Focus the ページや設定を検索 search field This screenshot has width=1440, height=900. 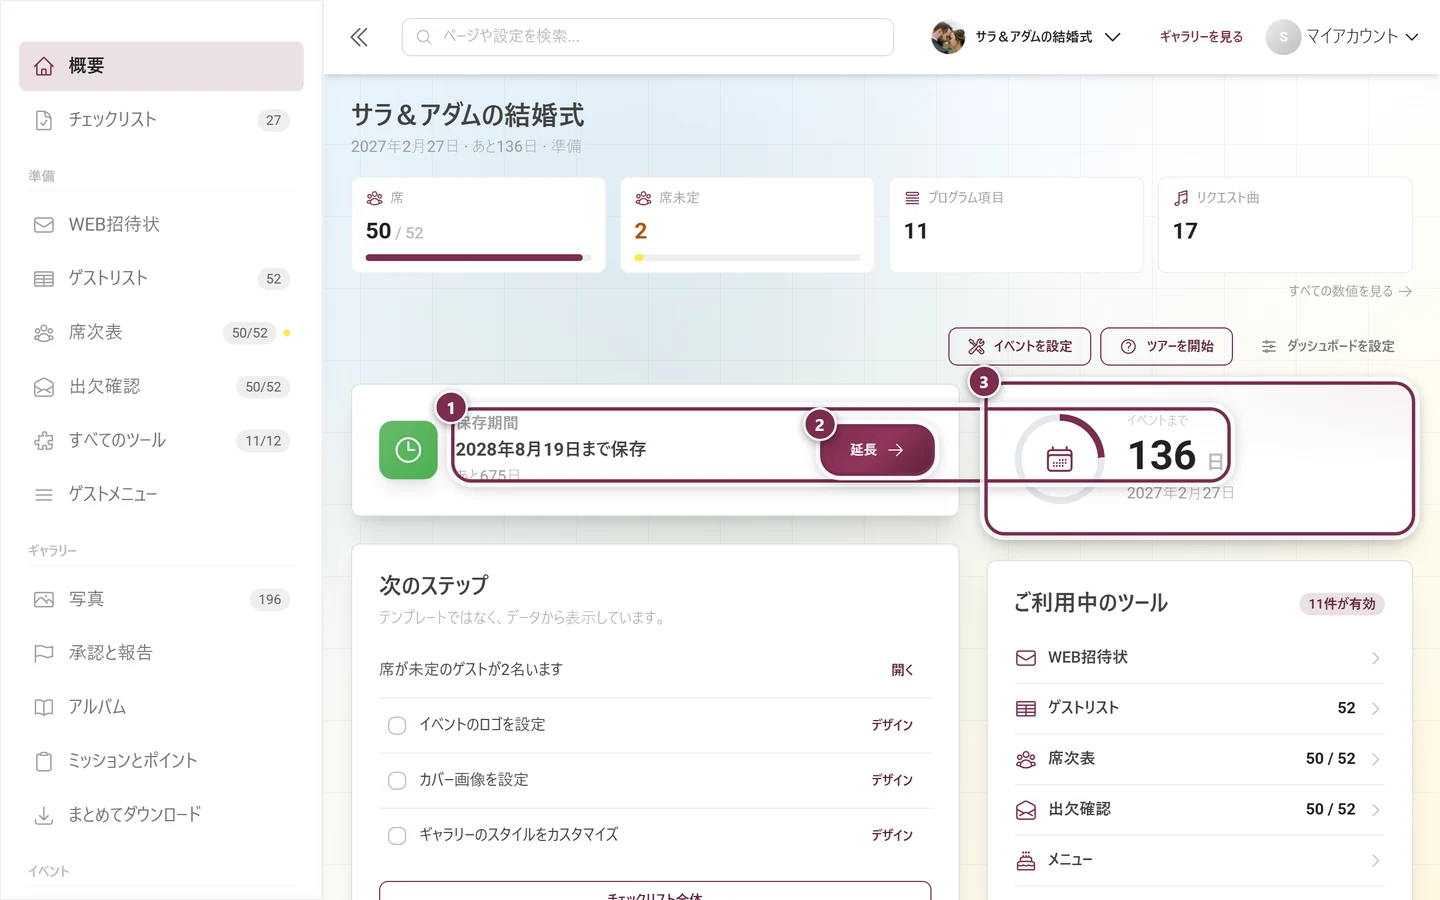648,37
